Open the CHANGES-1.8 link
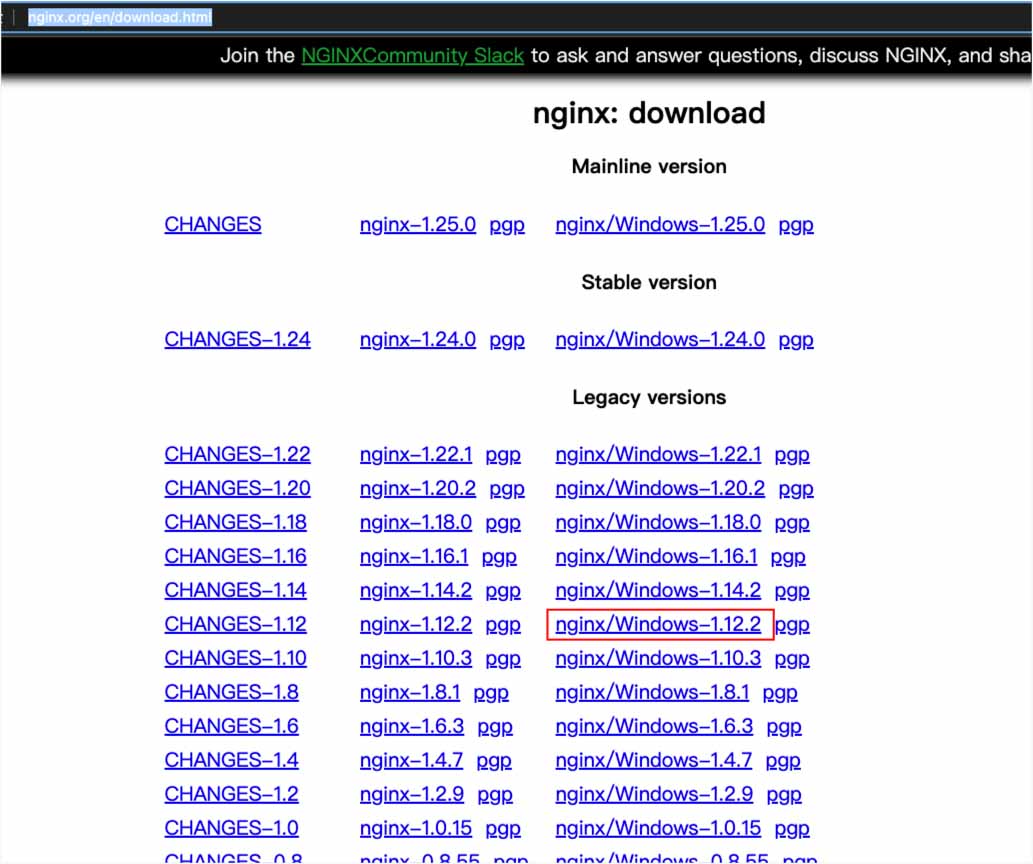This screenshot has height=864, width=1033. [231, 693]
